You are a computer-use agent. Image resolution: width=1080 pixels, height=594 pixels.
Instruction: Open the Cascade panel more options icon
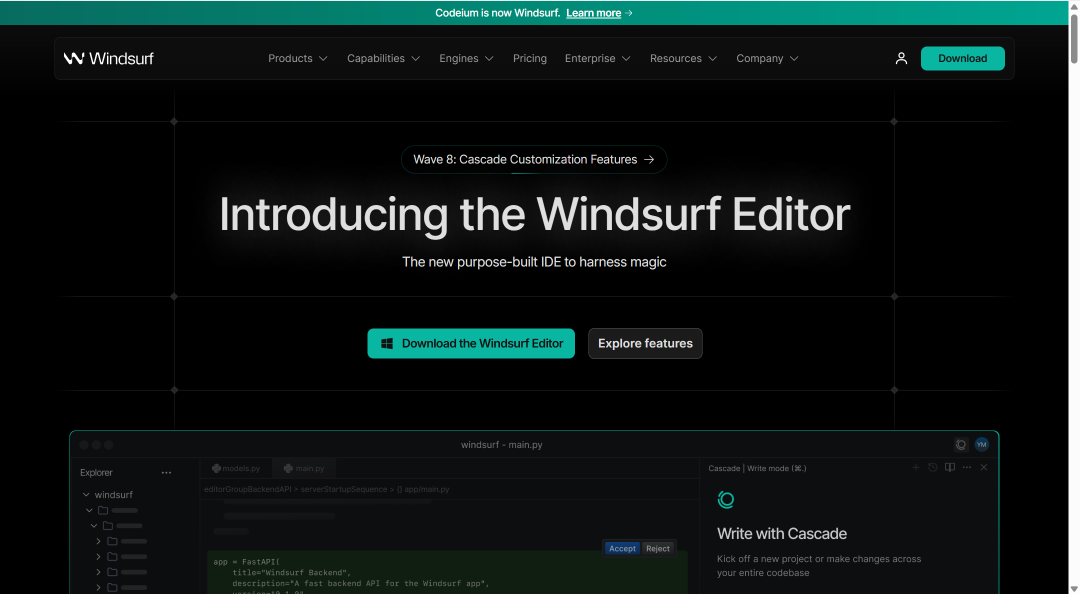click(x=967, y=467)
